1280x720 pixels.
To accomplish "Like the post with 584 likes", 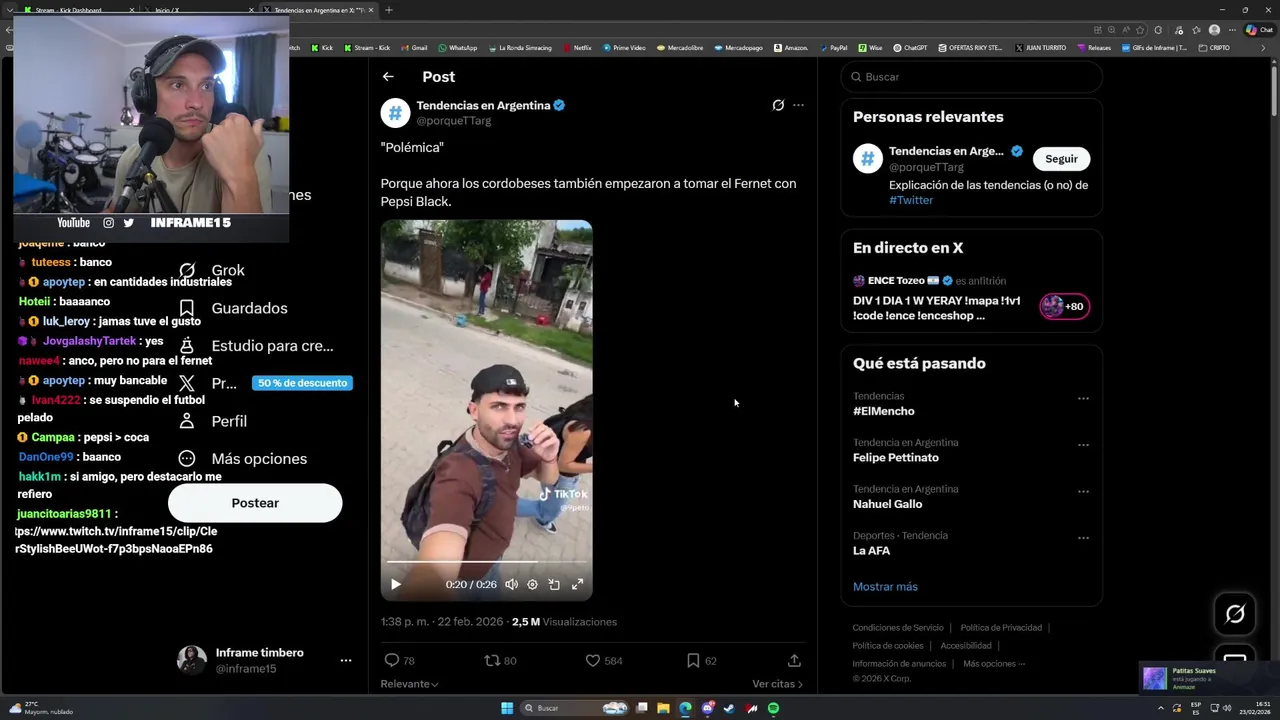I will tap(603, 660).
